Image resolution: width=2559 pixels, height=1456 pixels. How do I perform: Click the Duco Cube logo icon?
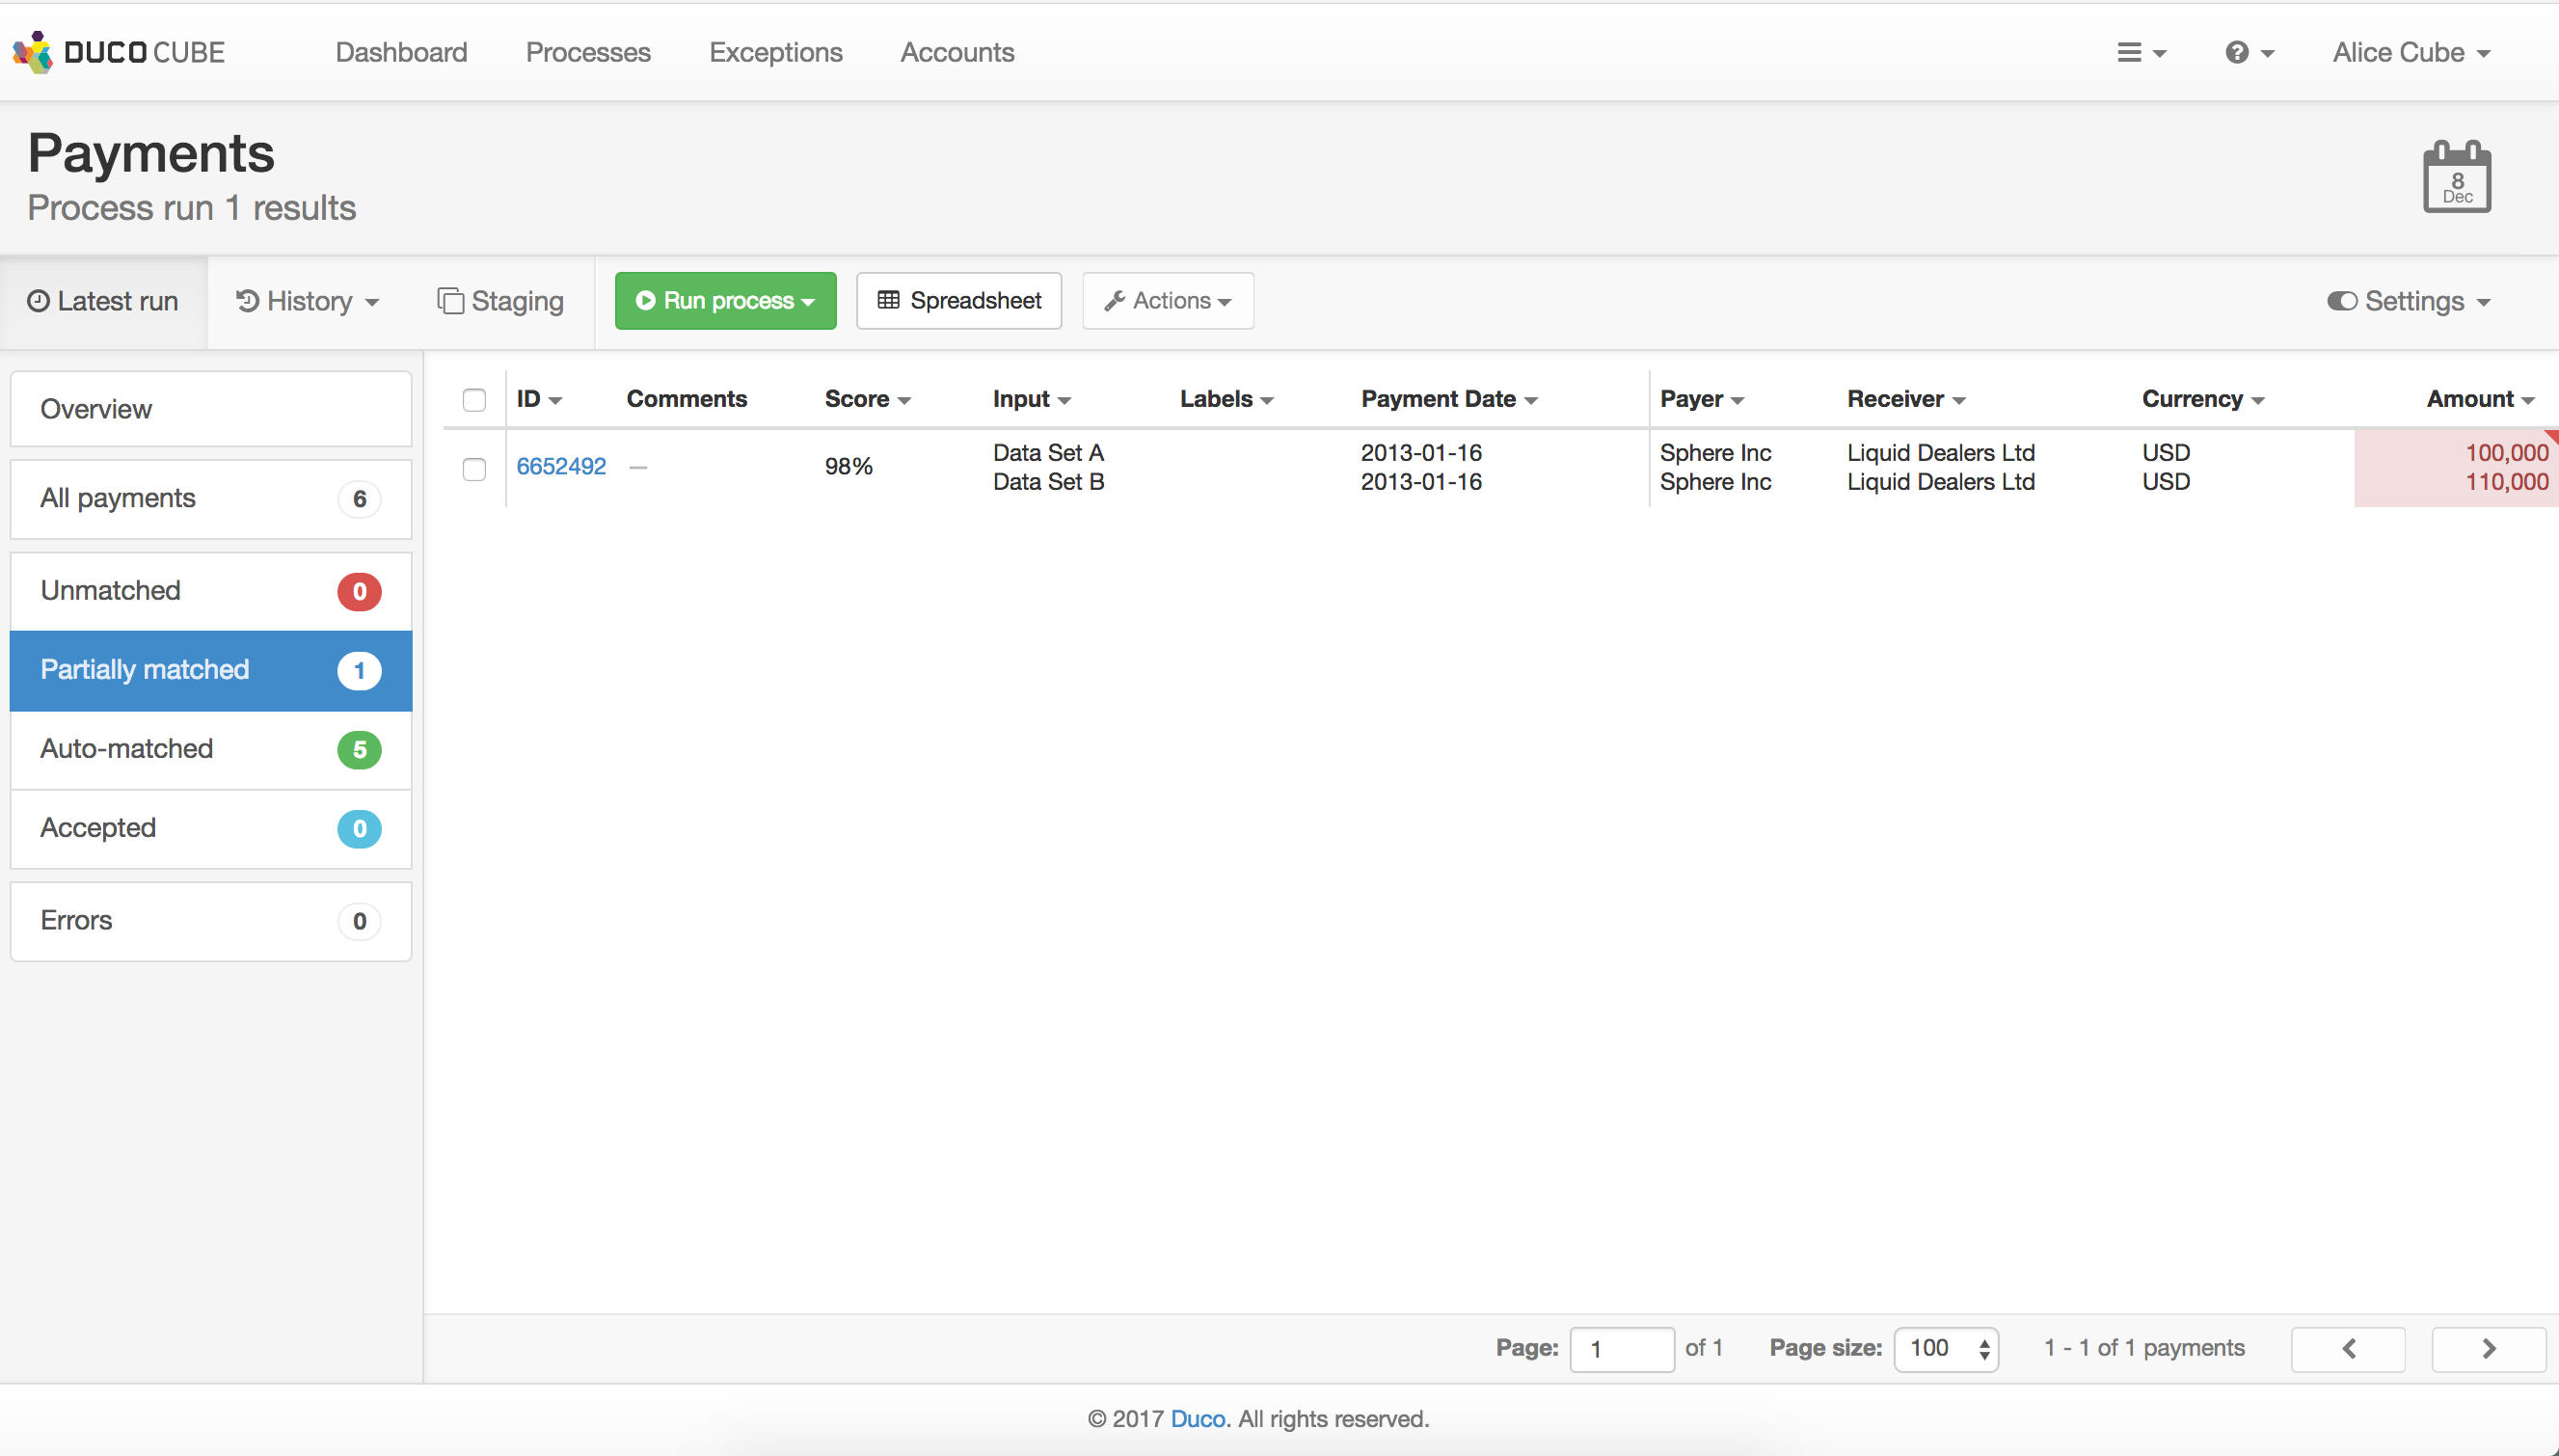click(32, 52)
